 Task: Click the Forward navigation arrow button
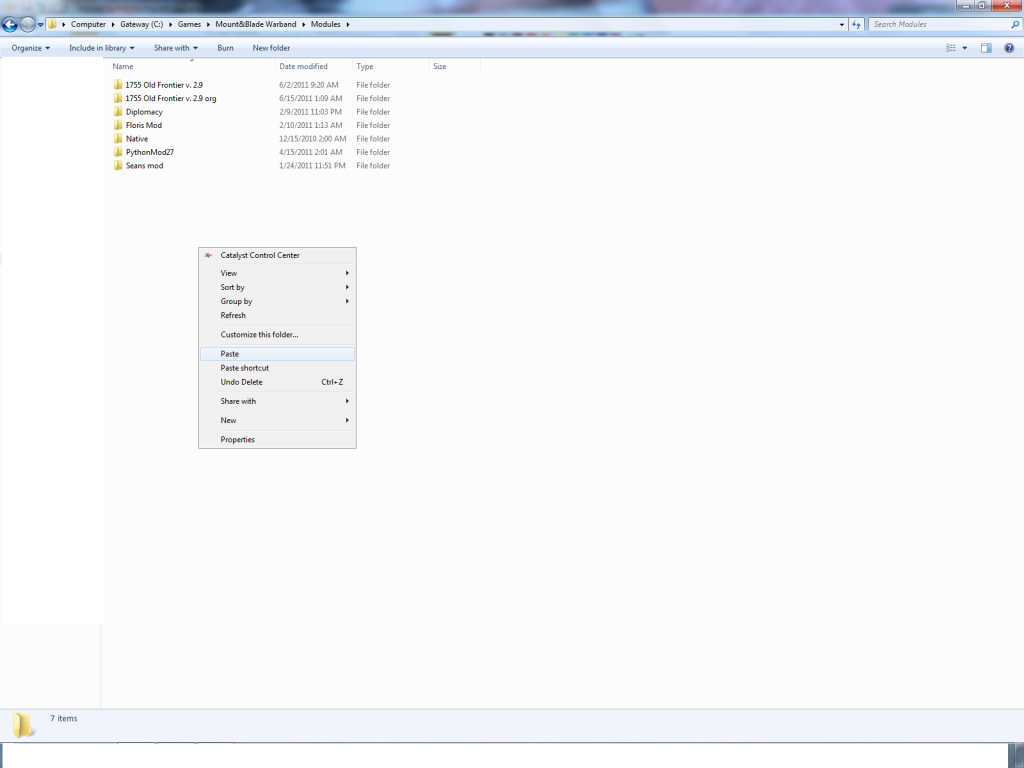pyautogui.click(x=27, y=25)
